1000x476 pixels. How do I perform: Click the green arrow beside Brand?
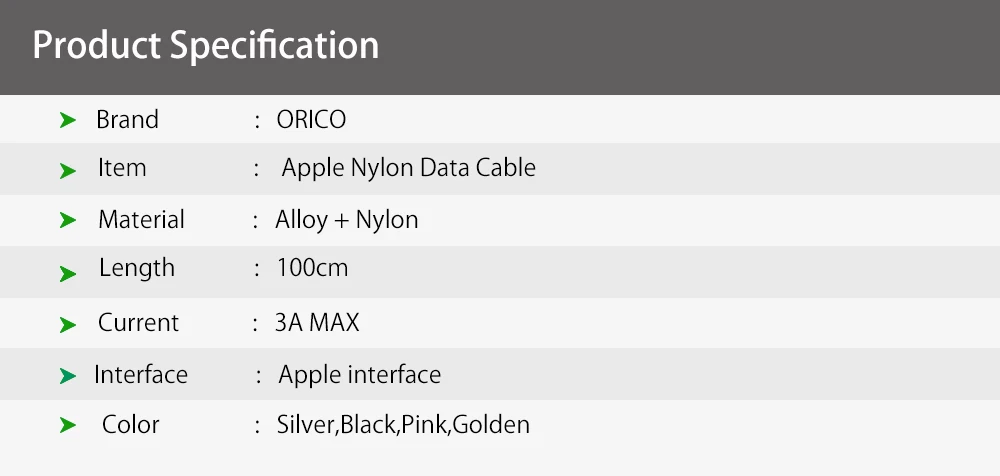pyautogui.click(x=68, y=121)
